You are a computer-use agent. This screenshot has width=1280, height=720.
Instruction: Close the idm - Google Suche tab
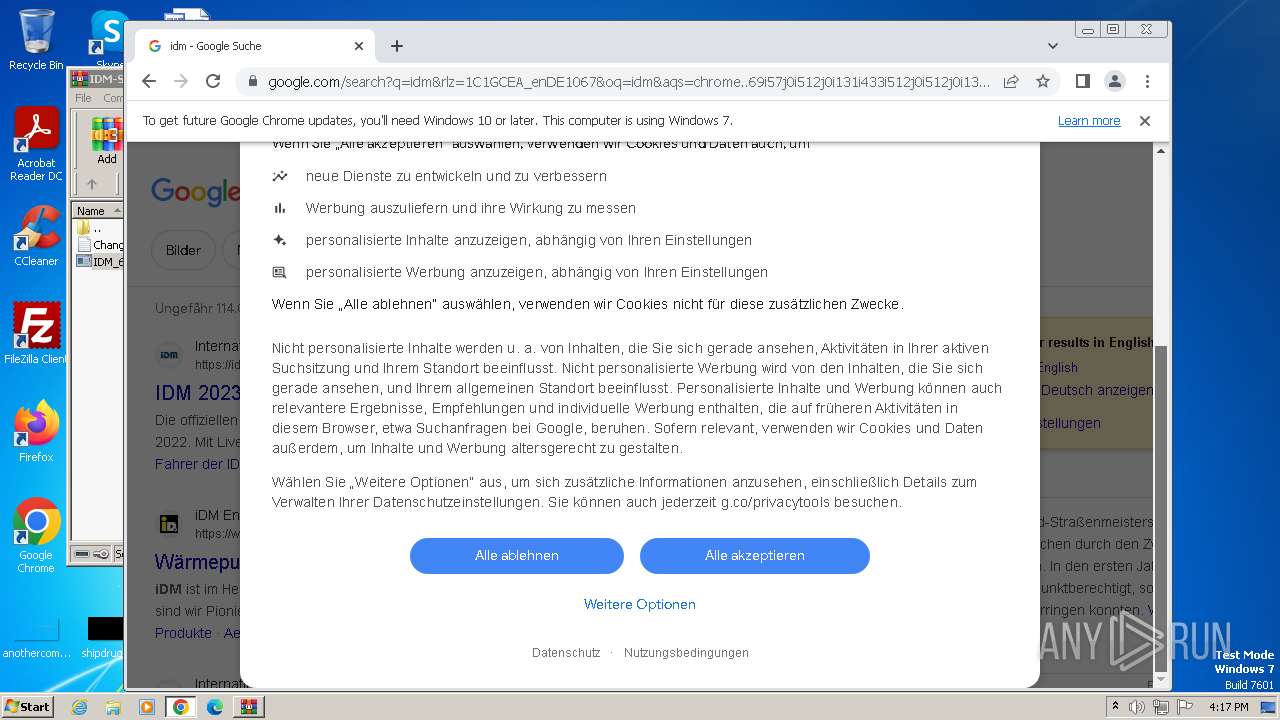point(359,46)
